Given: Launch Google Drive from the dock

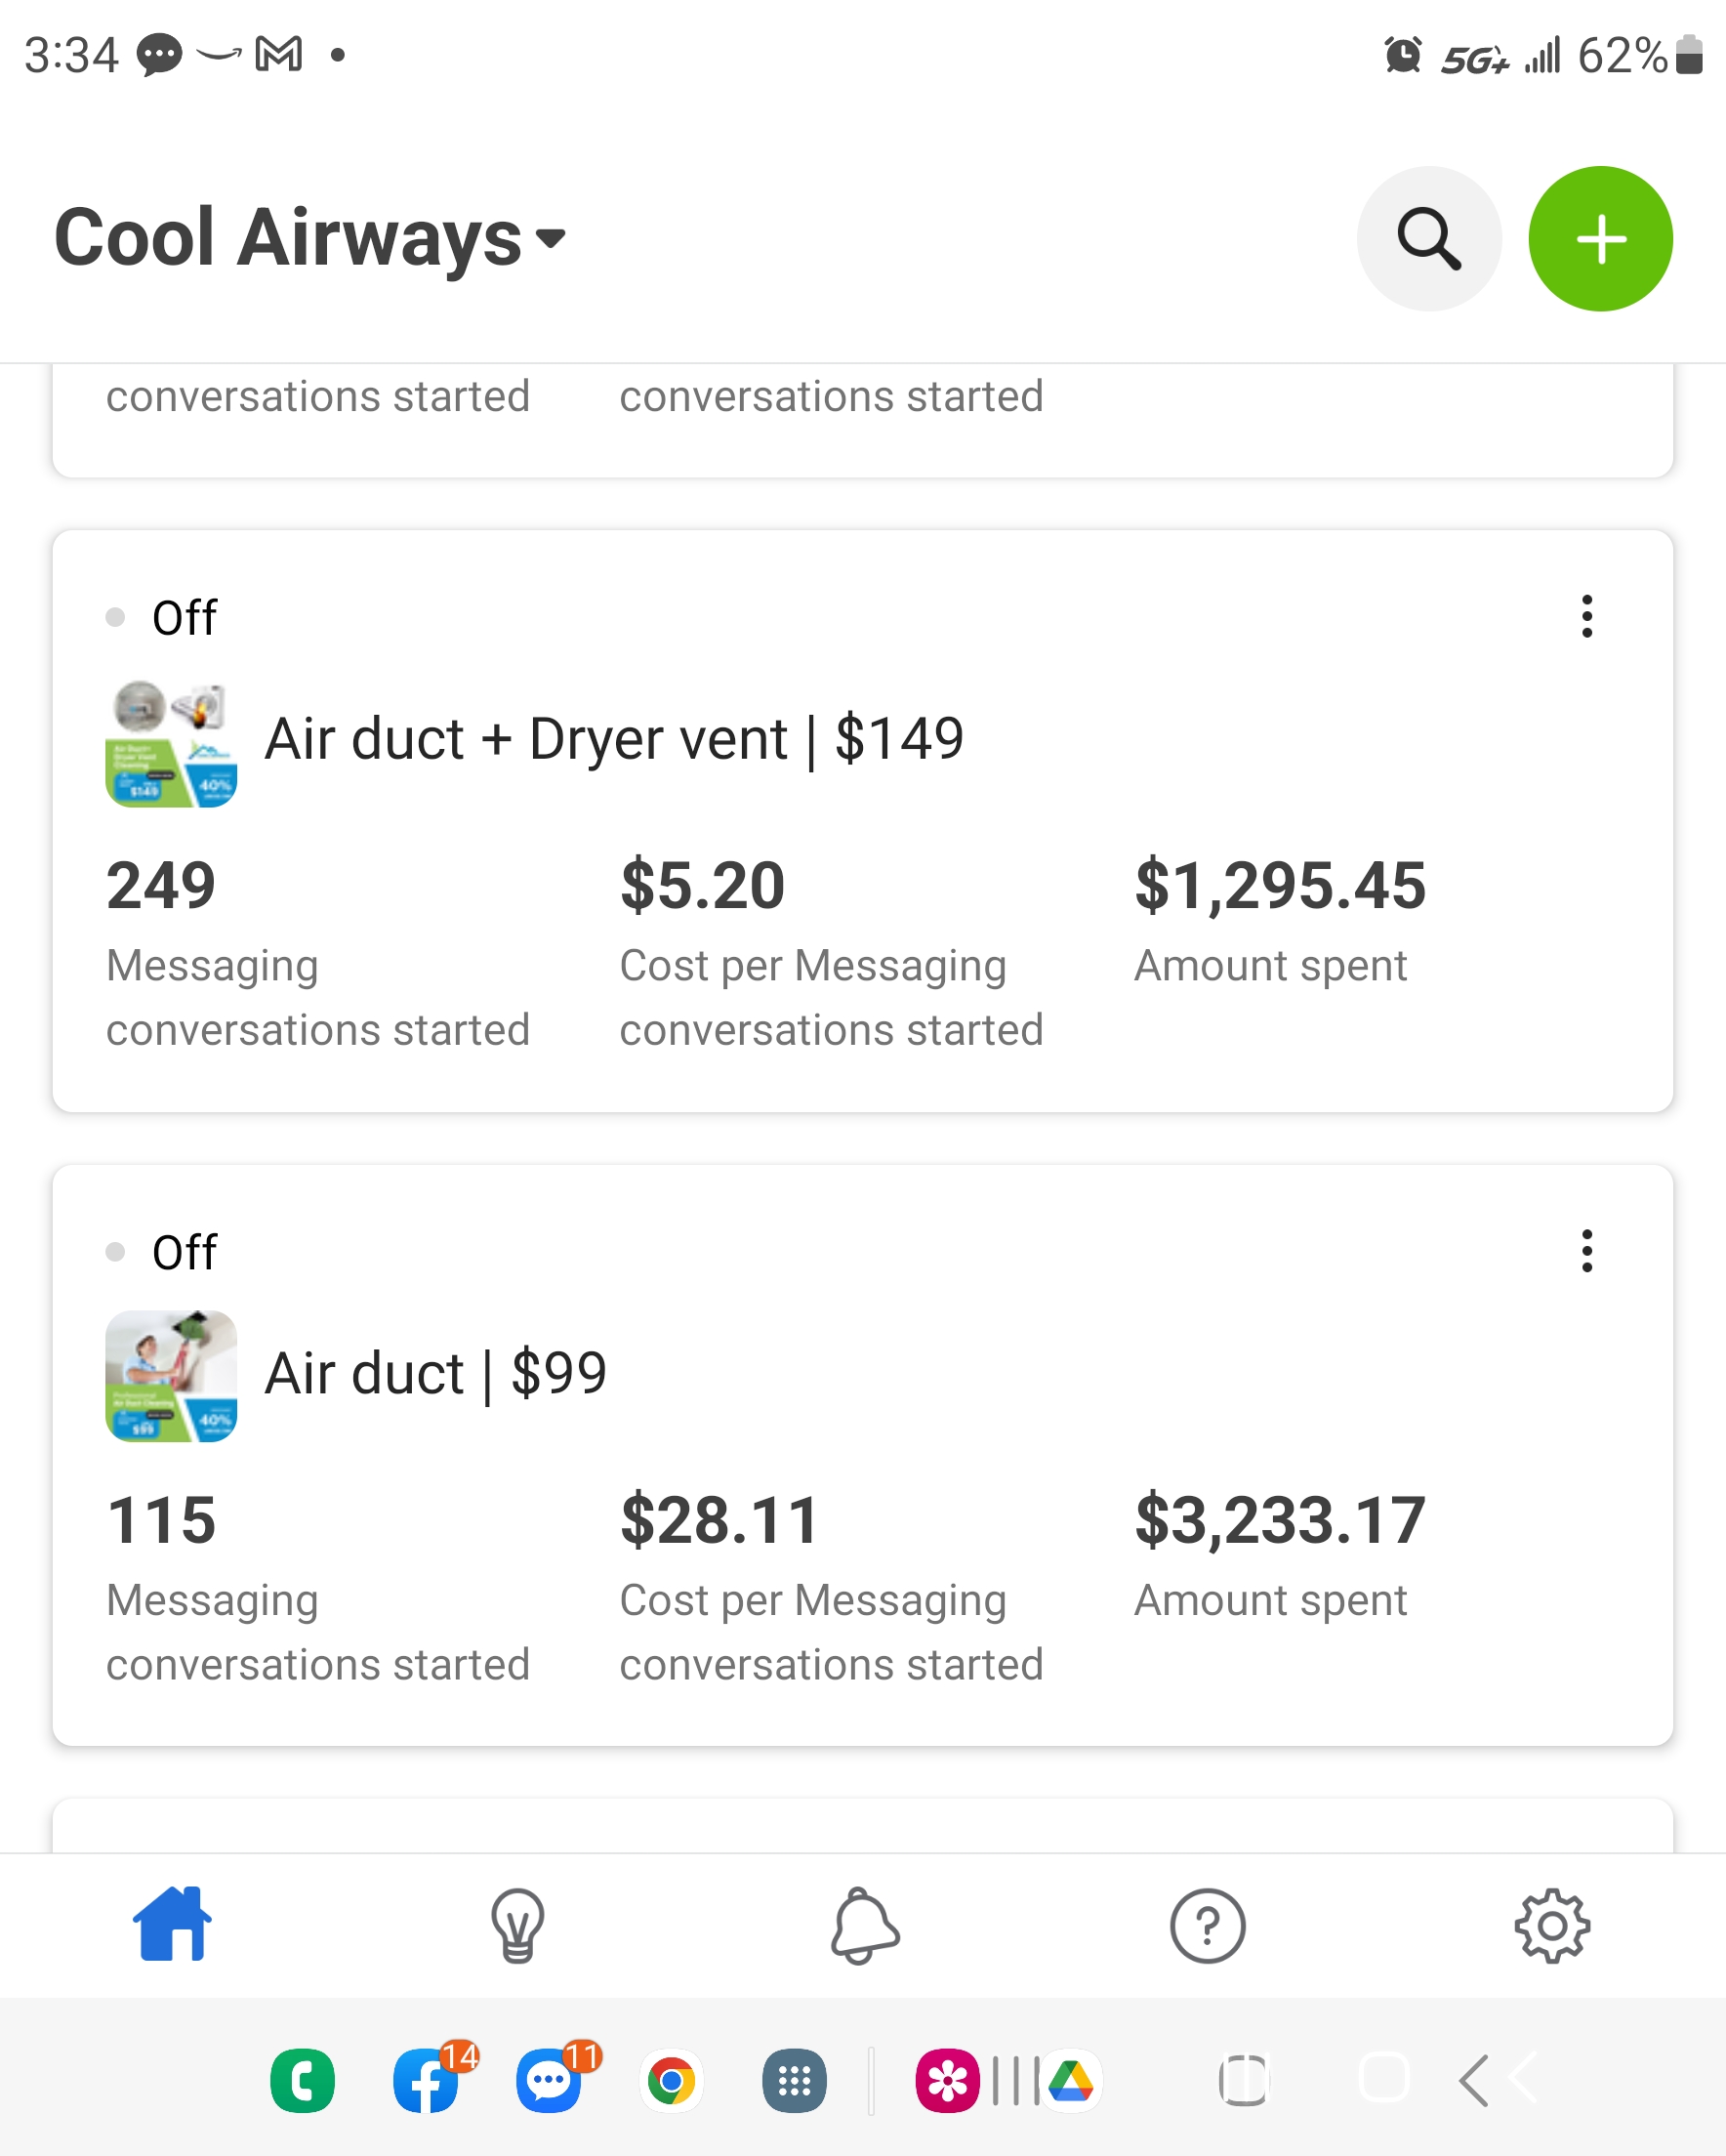Looking at the screenshot, I should (1071, 2081).
